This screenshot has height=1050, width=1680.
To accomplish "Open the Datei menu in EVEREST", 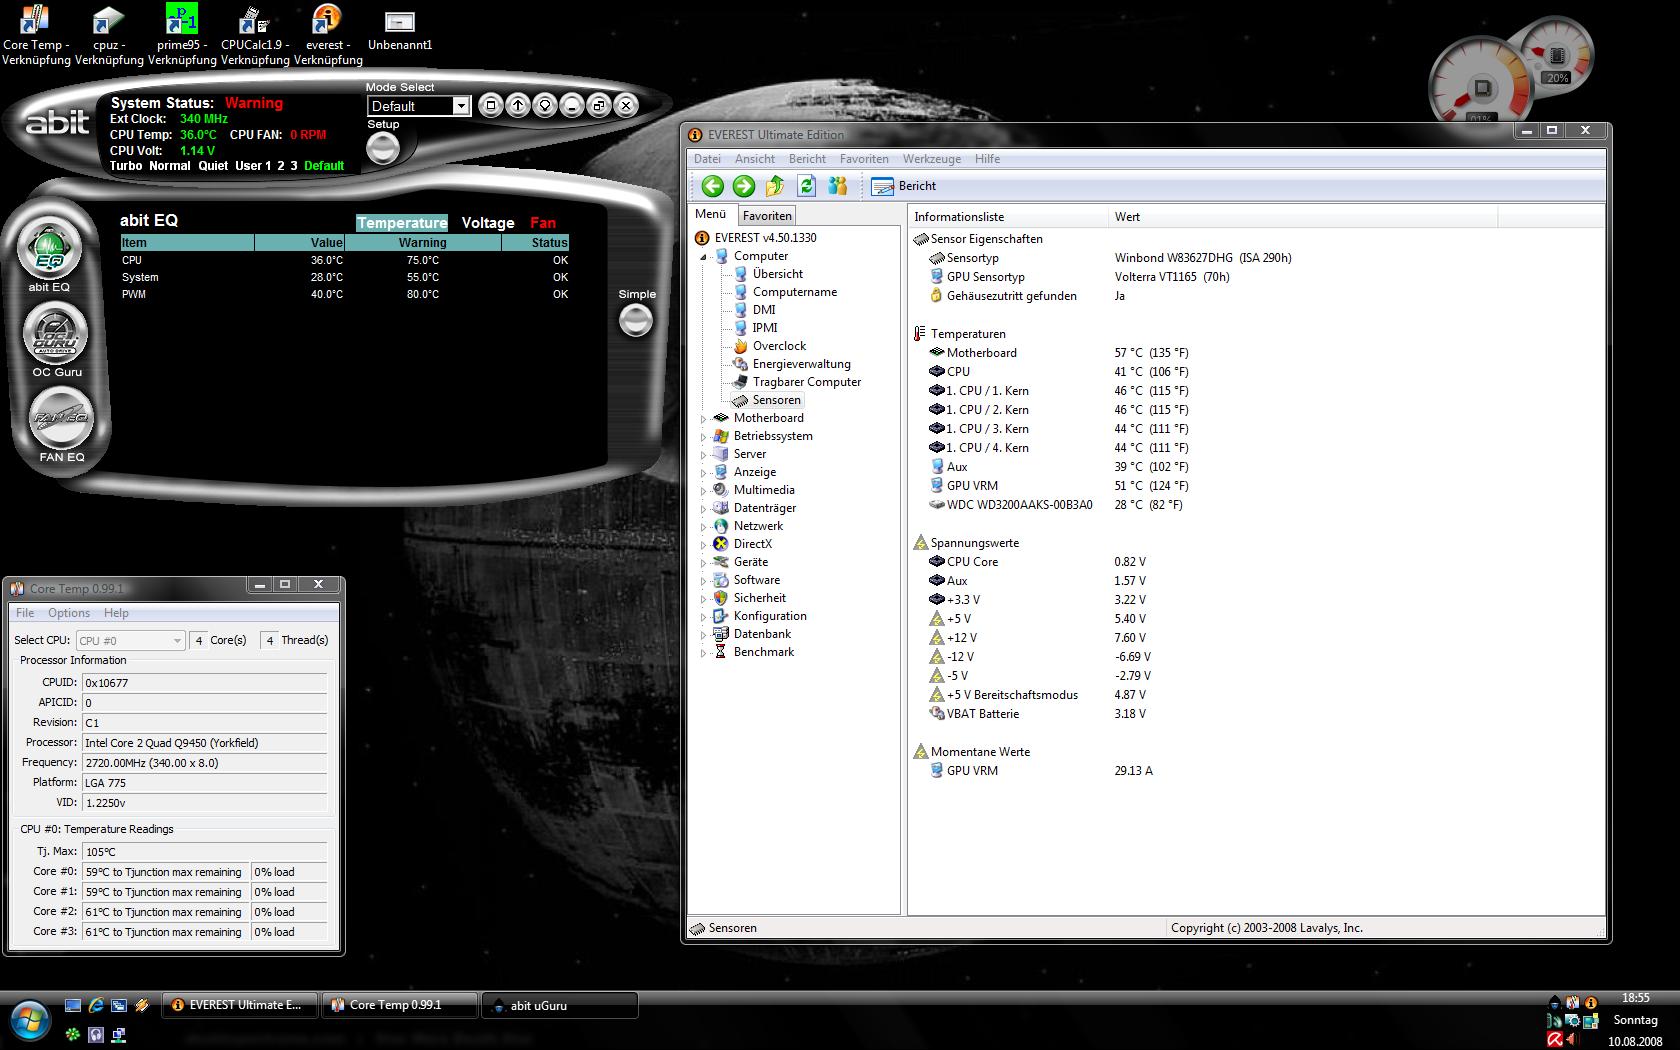I will [x=707, y=159].
